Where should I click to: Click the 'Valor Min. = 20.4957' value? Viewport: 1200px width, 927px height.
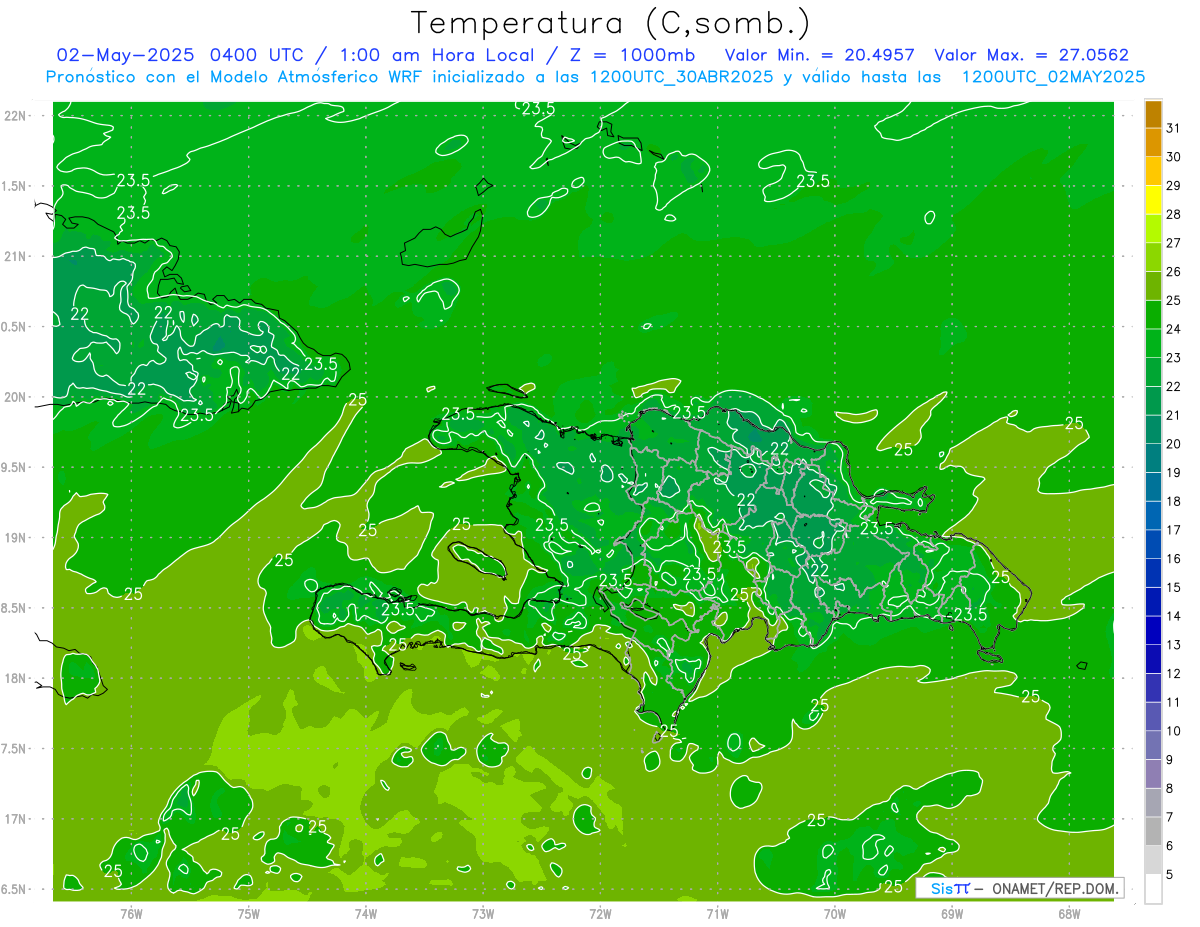[x=820, y=55]
